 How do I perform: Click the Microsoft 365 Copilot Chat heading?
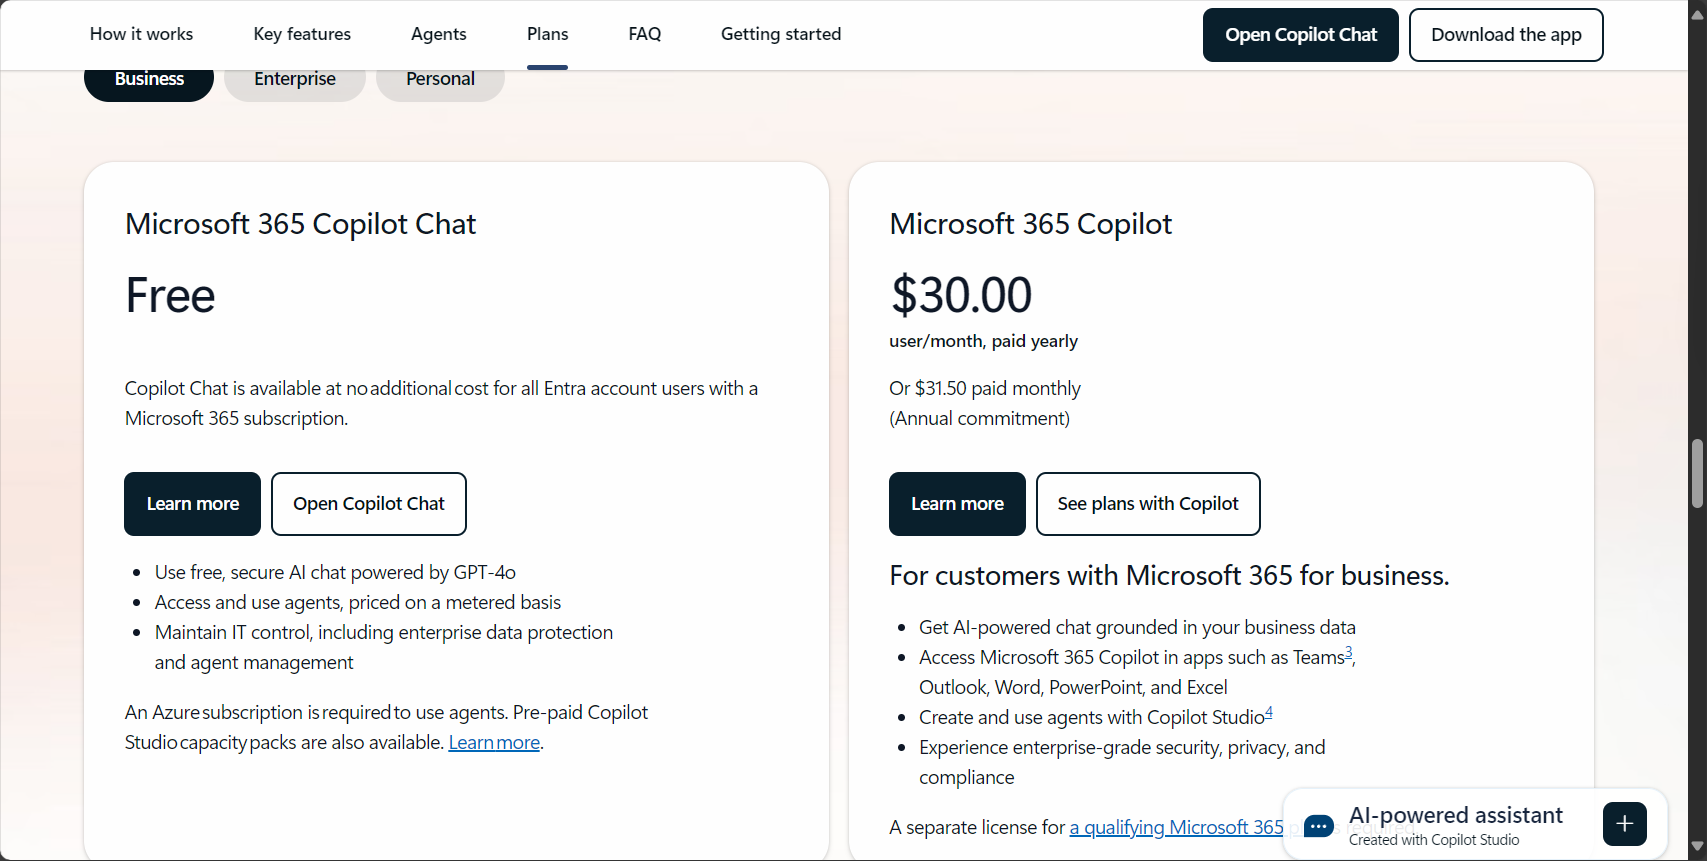[300, 224]
